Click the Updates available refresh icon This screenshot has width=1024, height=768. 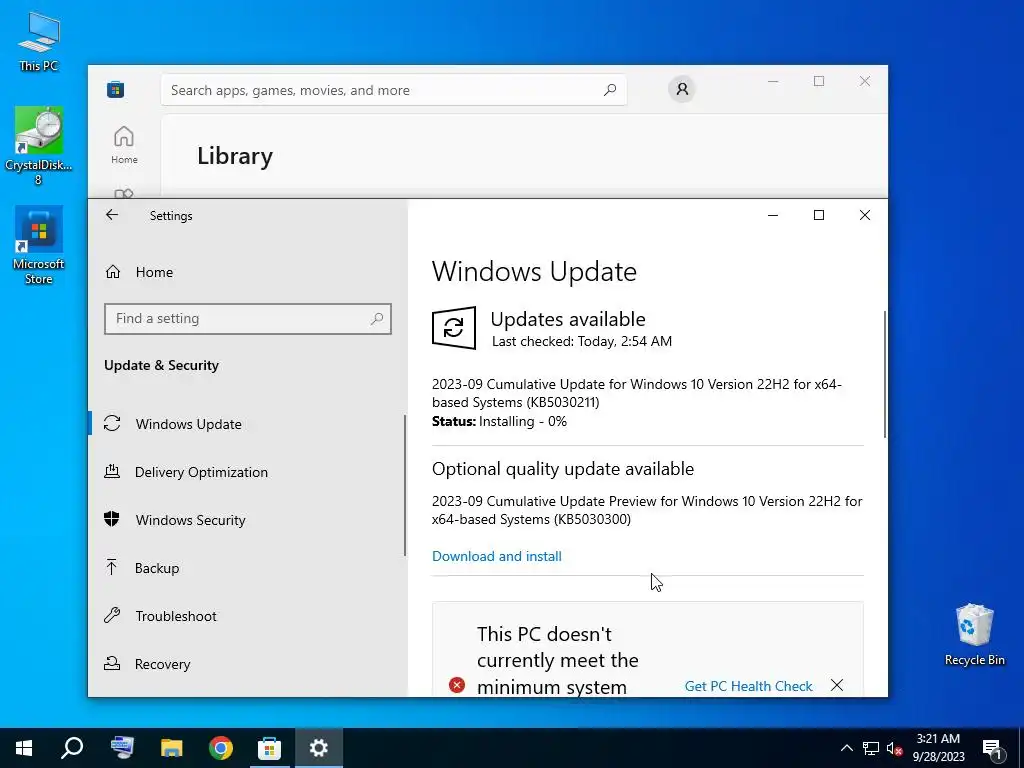454,327
